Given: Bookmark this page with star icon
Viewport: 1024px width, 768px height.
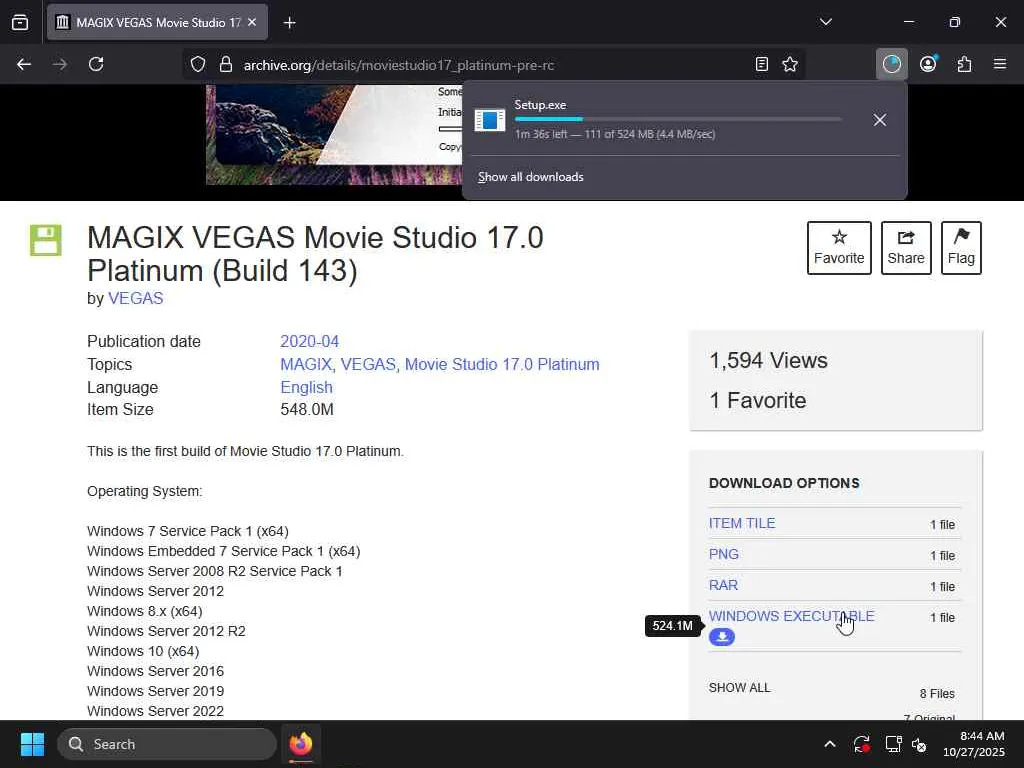Looking at the screenshot, I should click(790, 64).
